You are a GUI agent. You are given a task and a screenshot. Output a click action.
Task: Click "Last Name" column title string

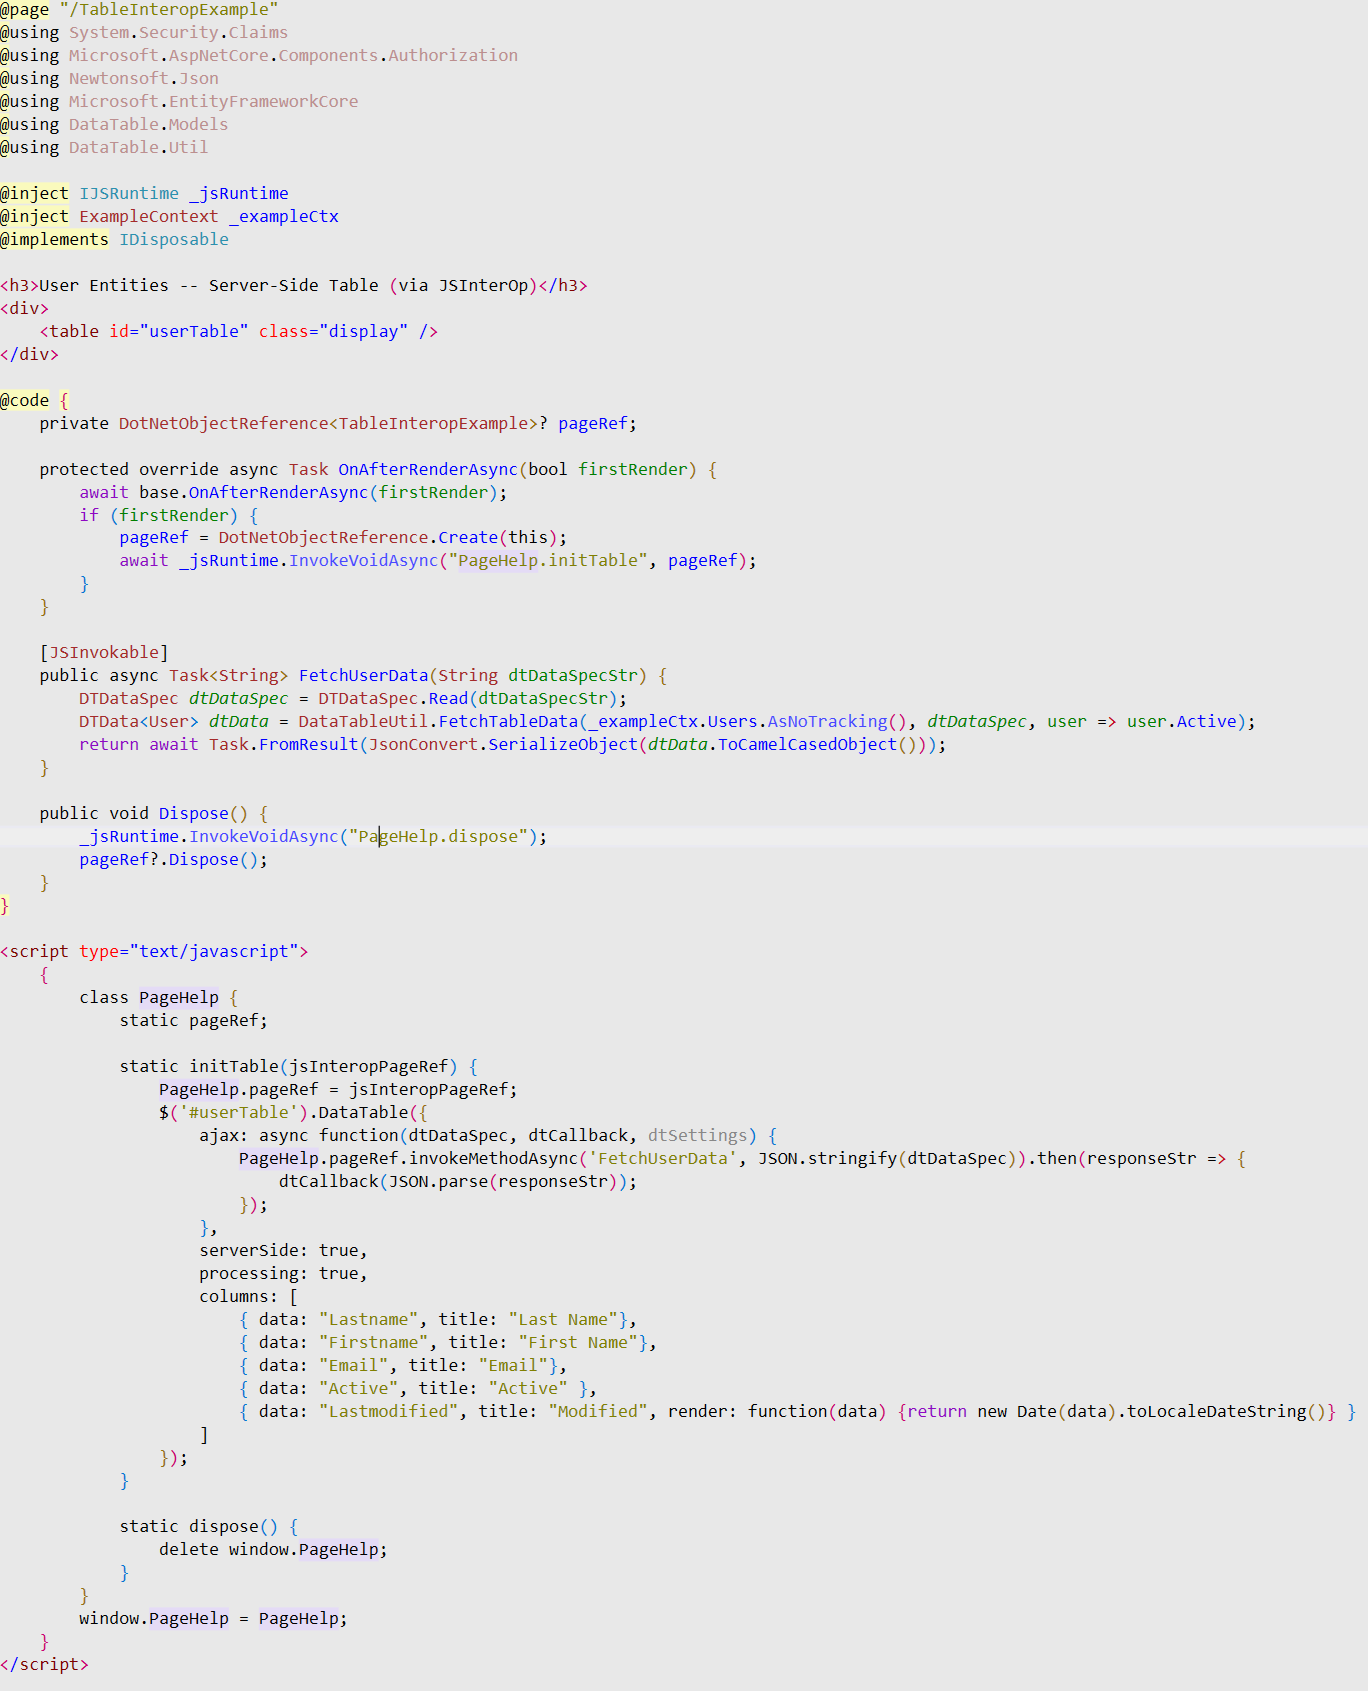coord(563,1321)
